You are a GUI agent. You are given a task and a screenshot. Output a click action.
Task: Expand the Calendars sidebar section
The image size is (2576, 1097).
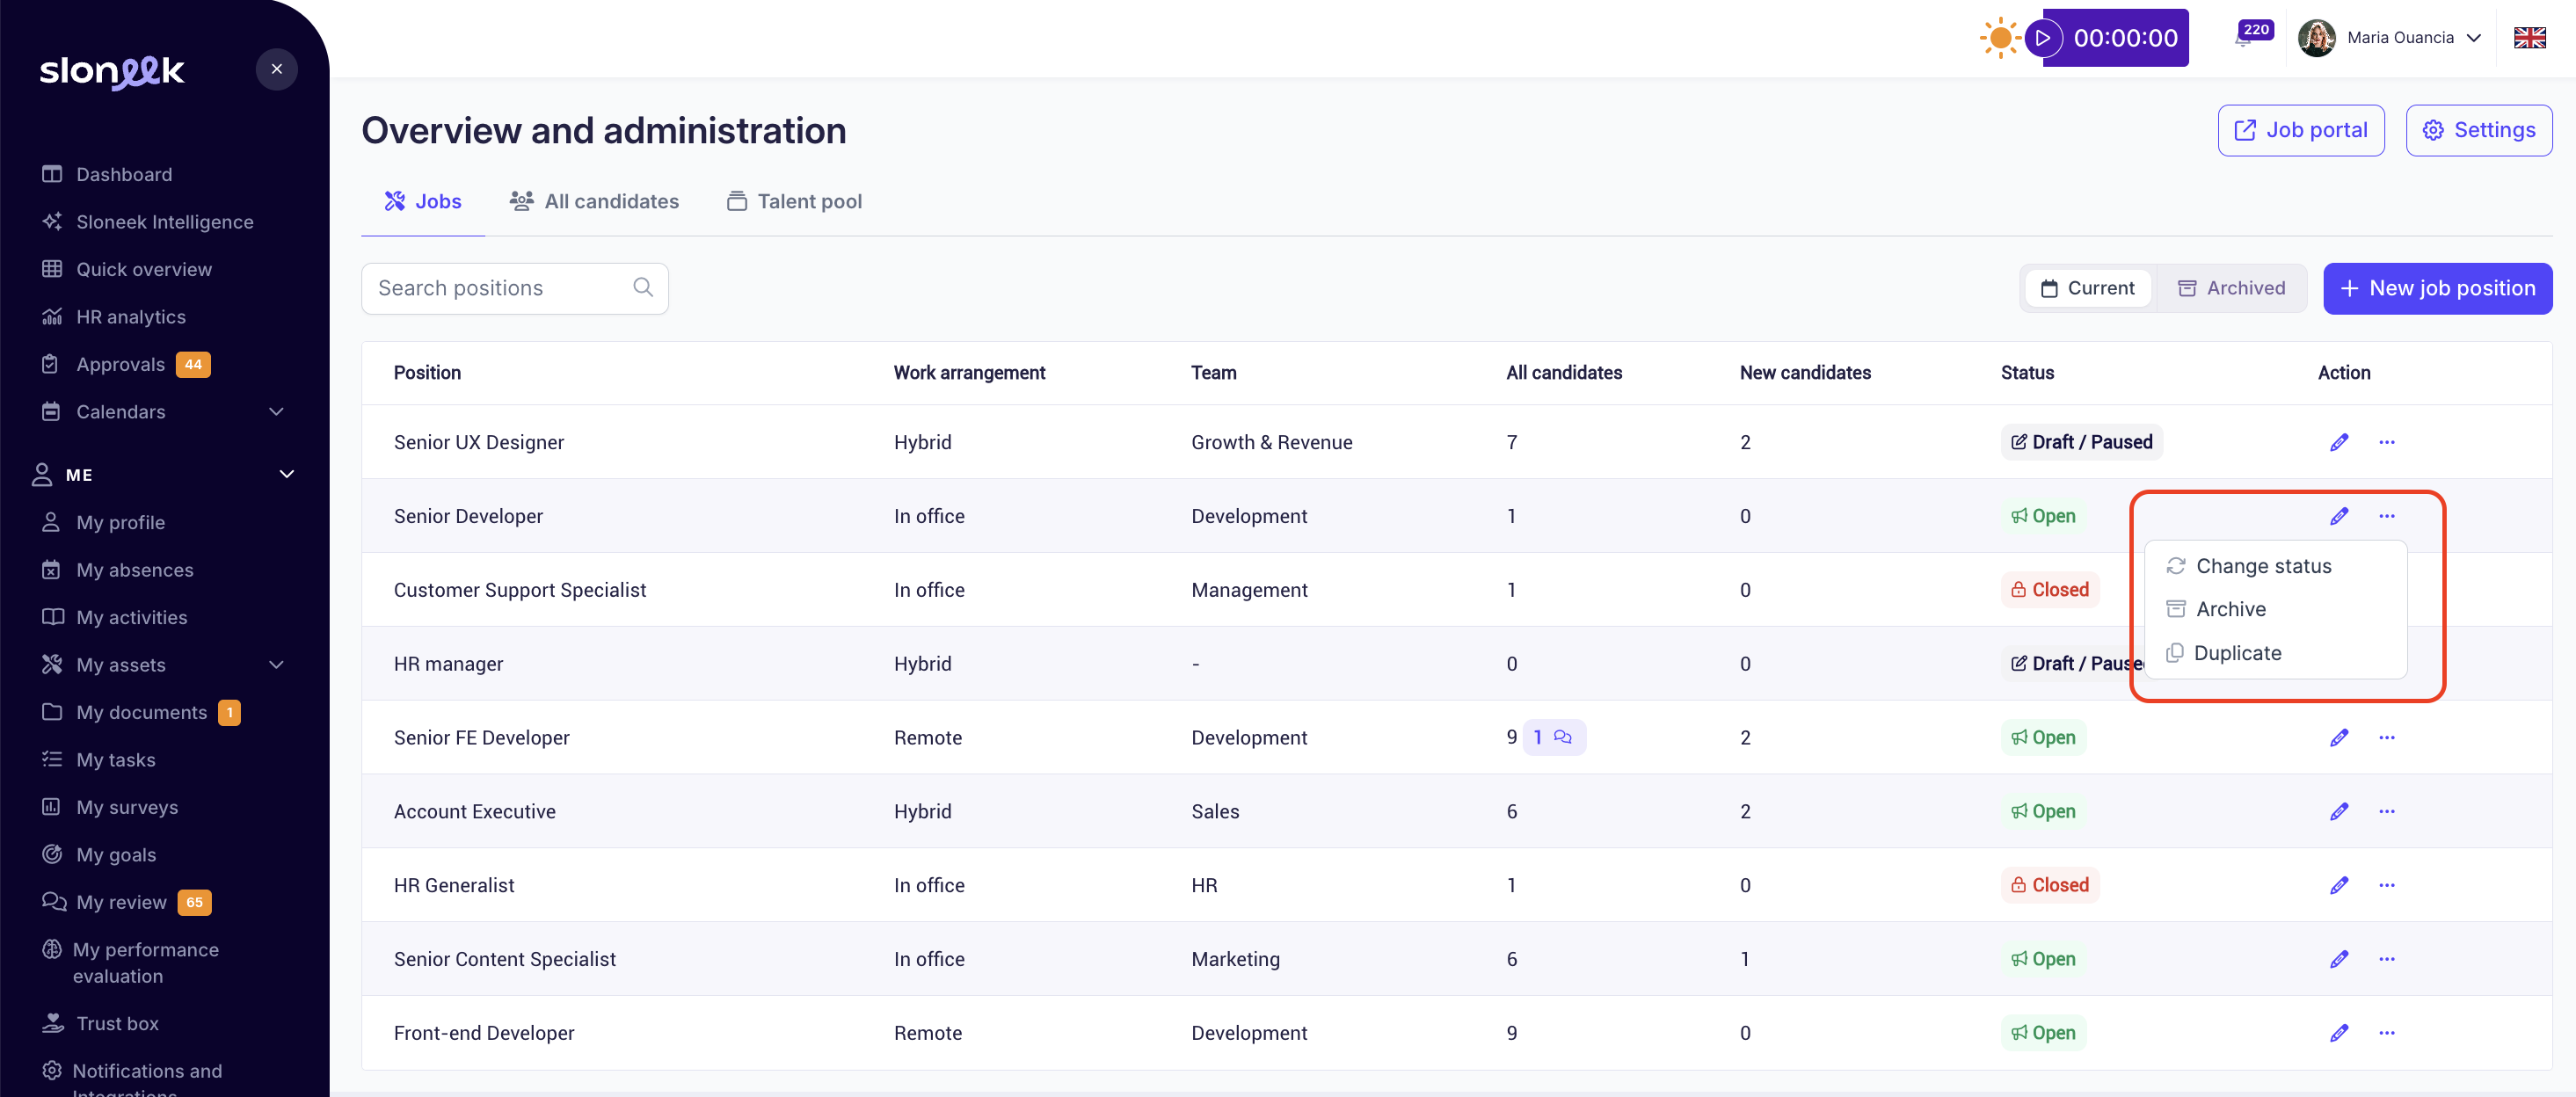(x=277, y=412)
